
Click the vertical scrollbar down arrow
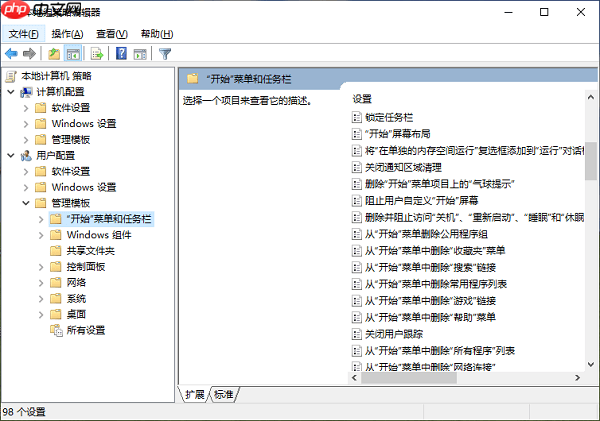click(591, 364)
